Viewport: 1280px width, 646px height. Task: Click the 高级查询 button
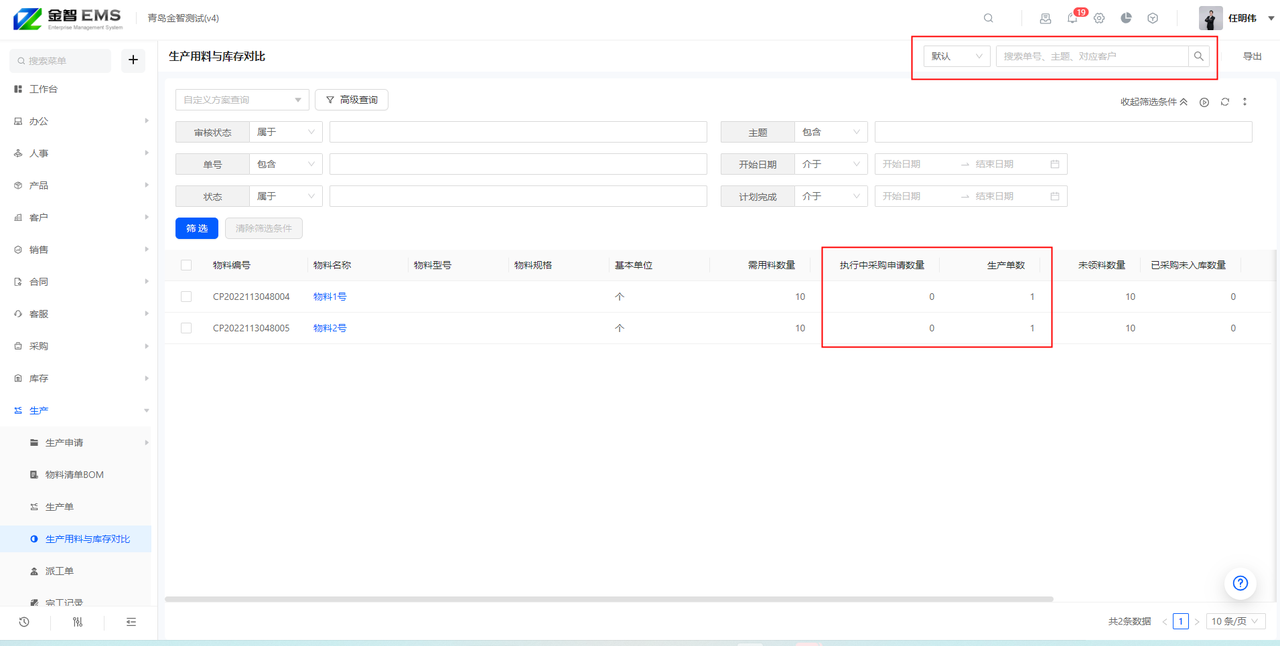352,100
